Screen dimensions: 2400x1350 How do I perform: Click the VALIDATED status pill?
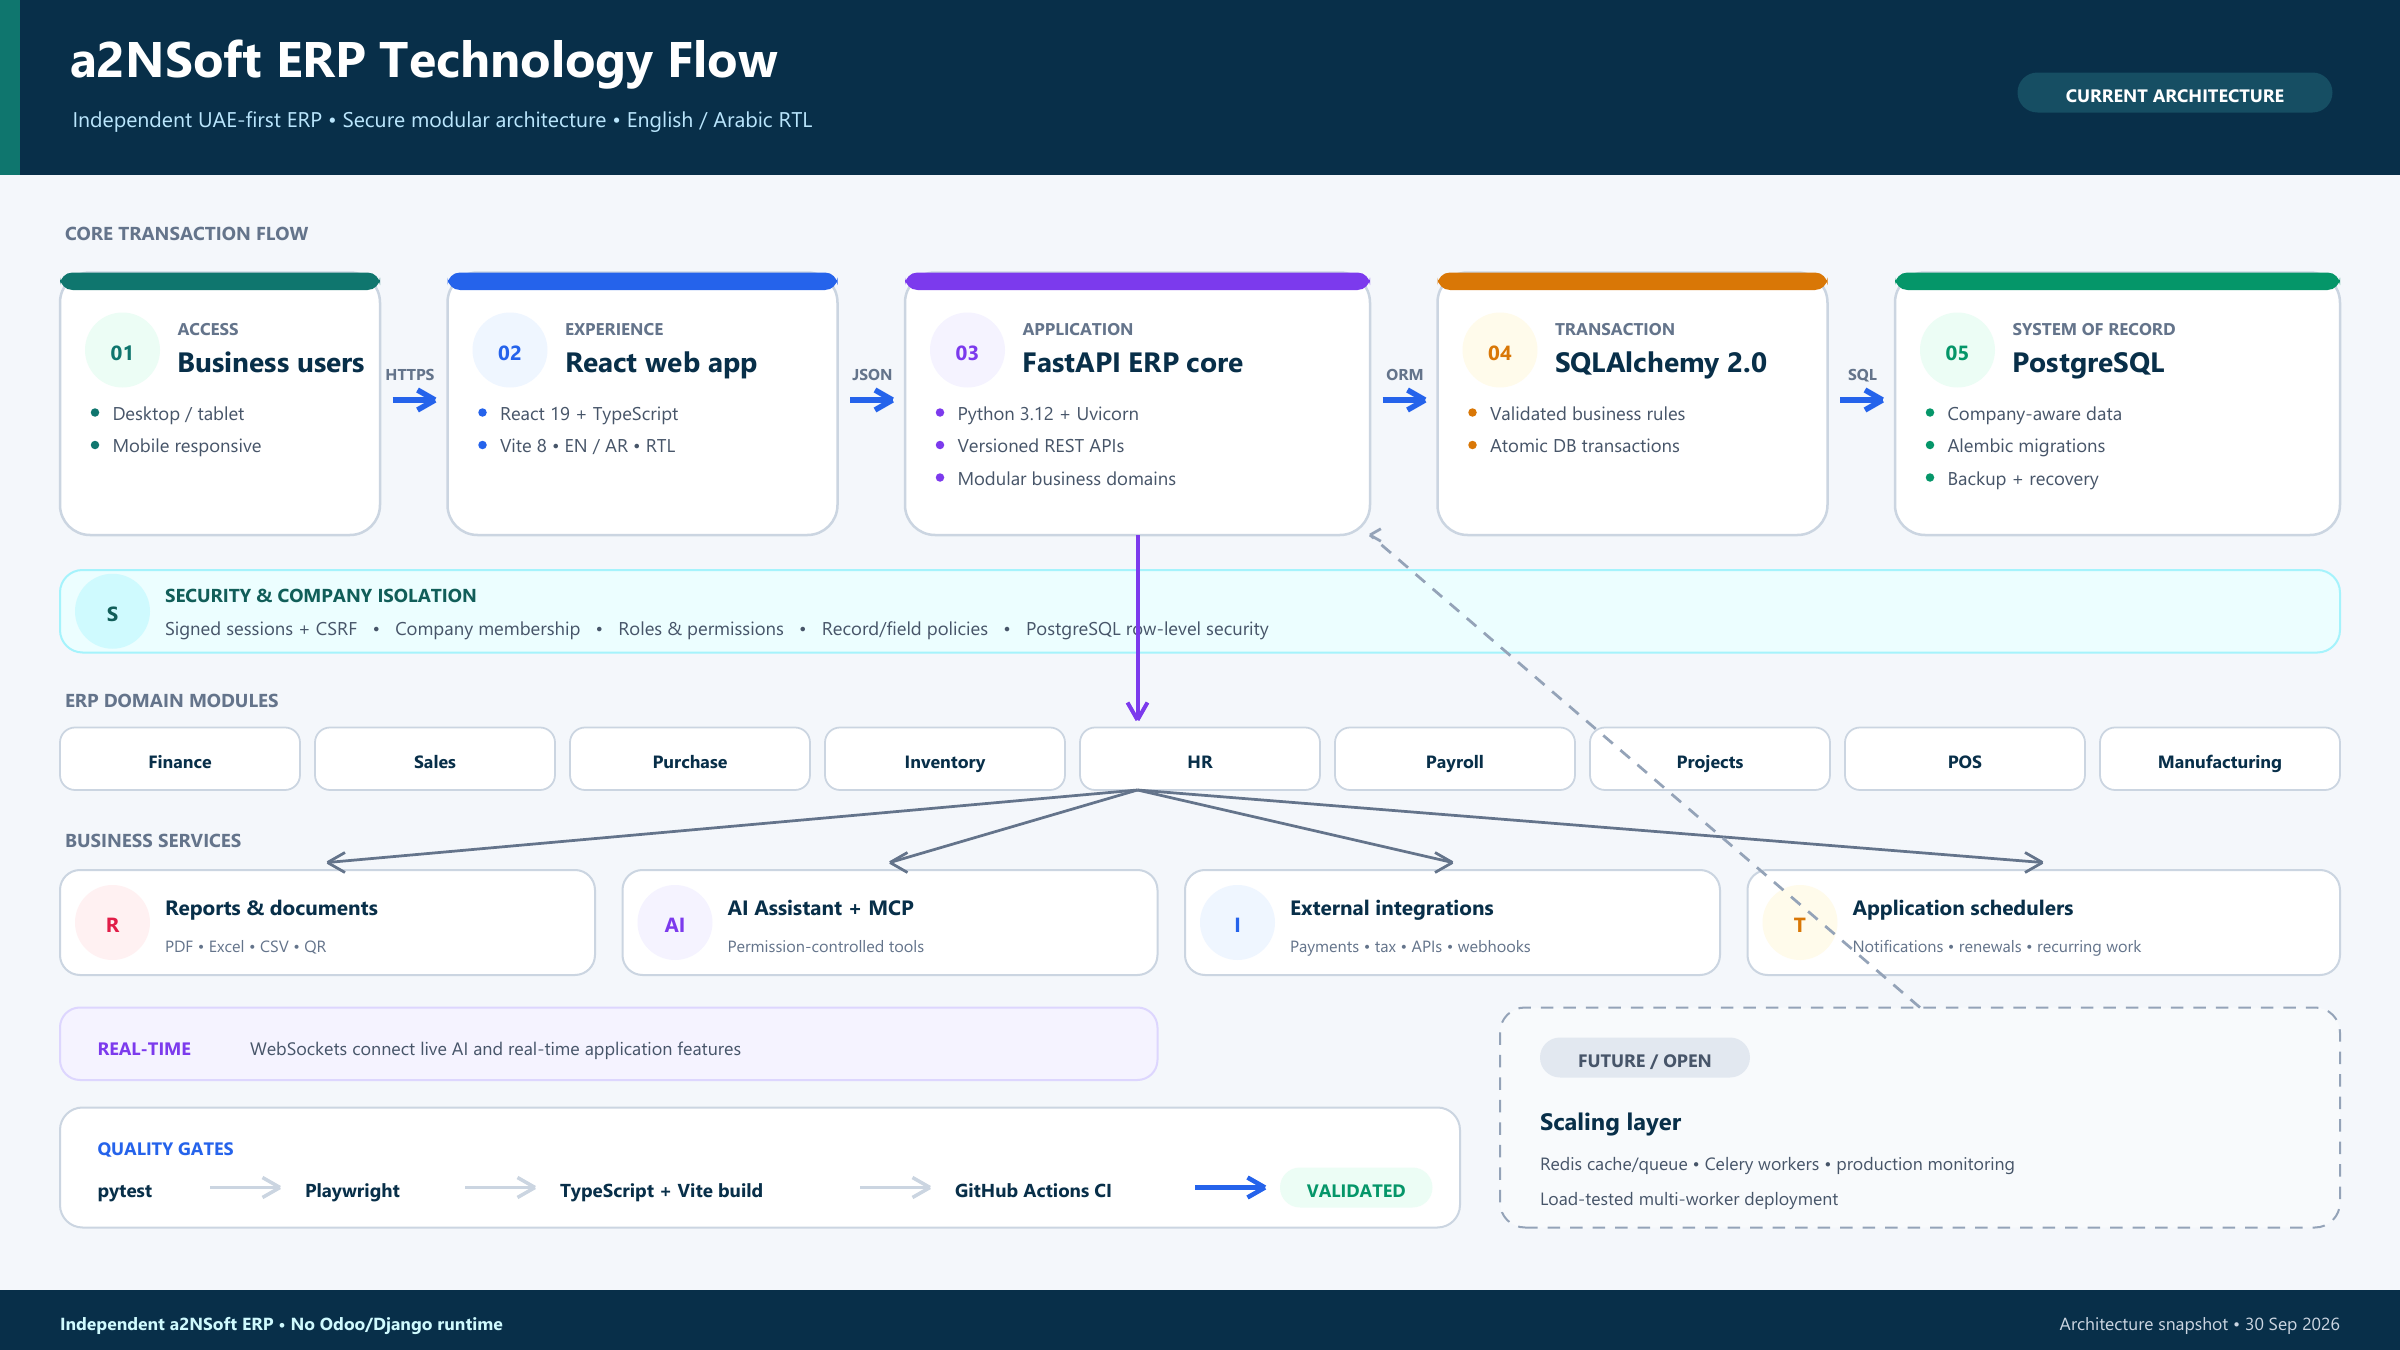point(1355,1189)
